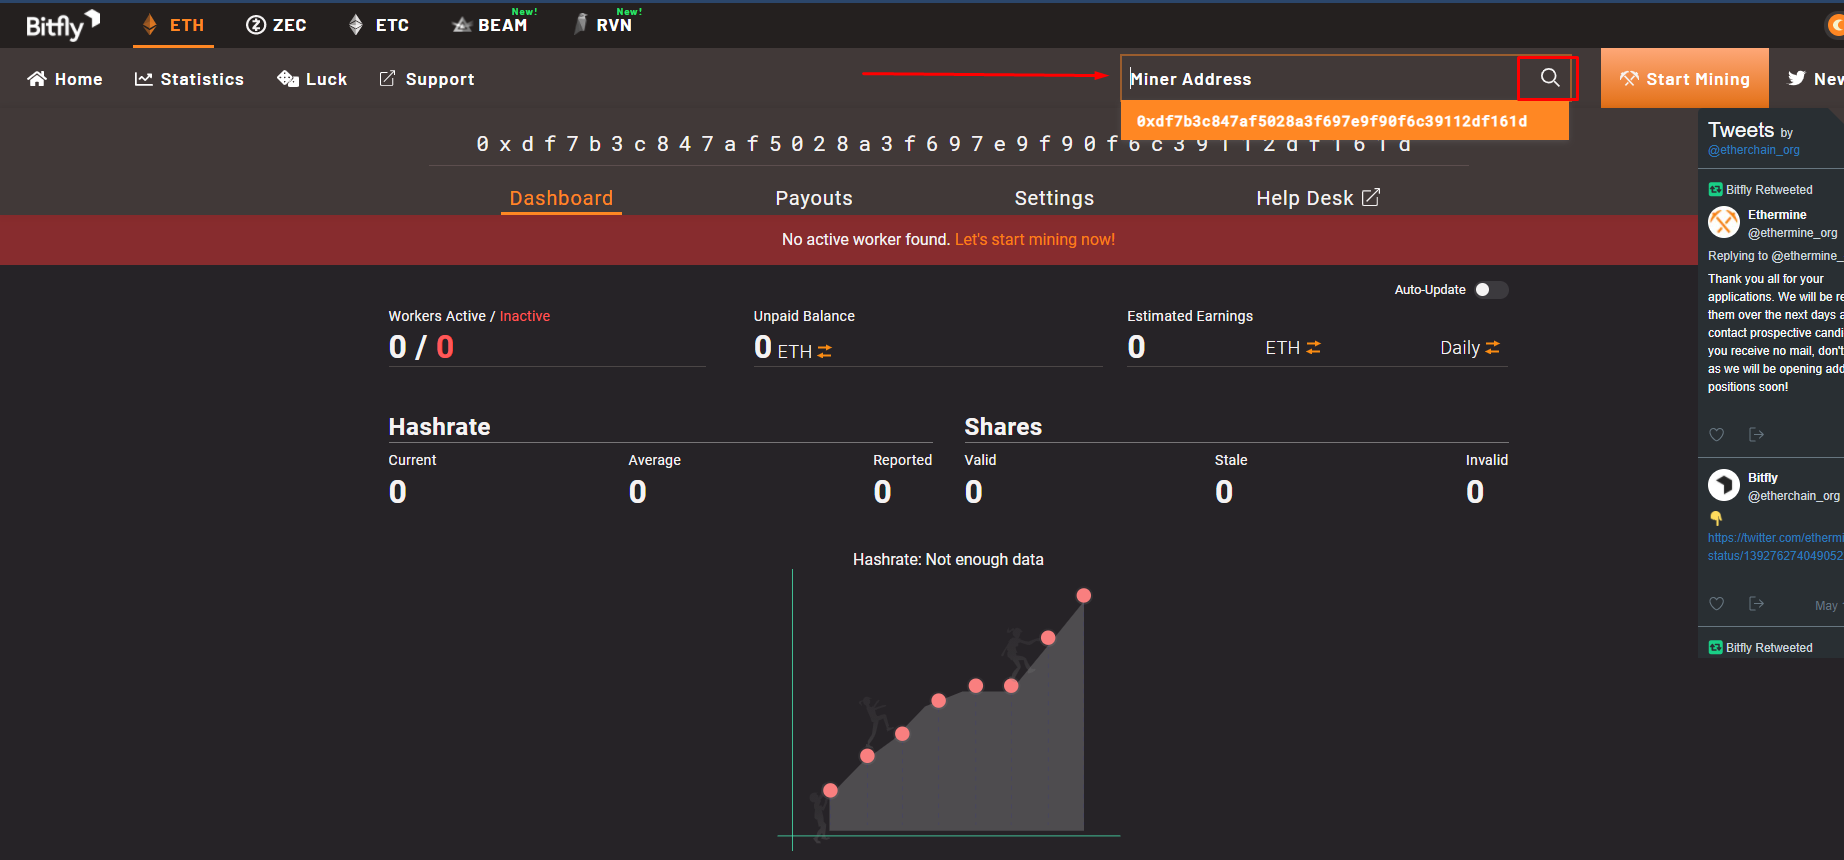Image resolution: width=1844 pixels, height=860 pixels.
Task: Open the Dashboard tab
Action: tap(561, 198)
